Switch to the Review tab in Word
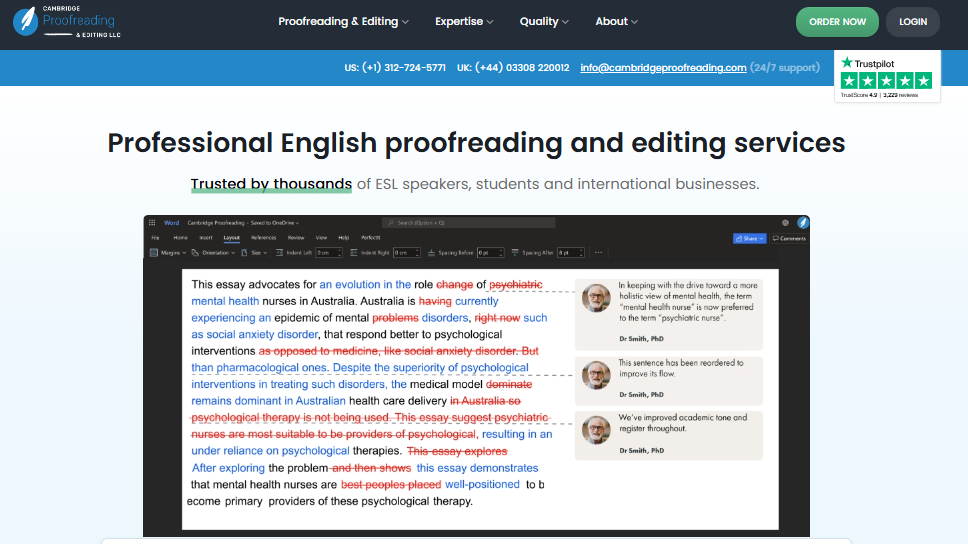Viewport: 968px width, 544px height. coord(296,238)
